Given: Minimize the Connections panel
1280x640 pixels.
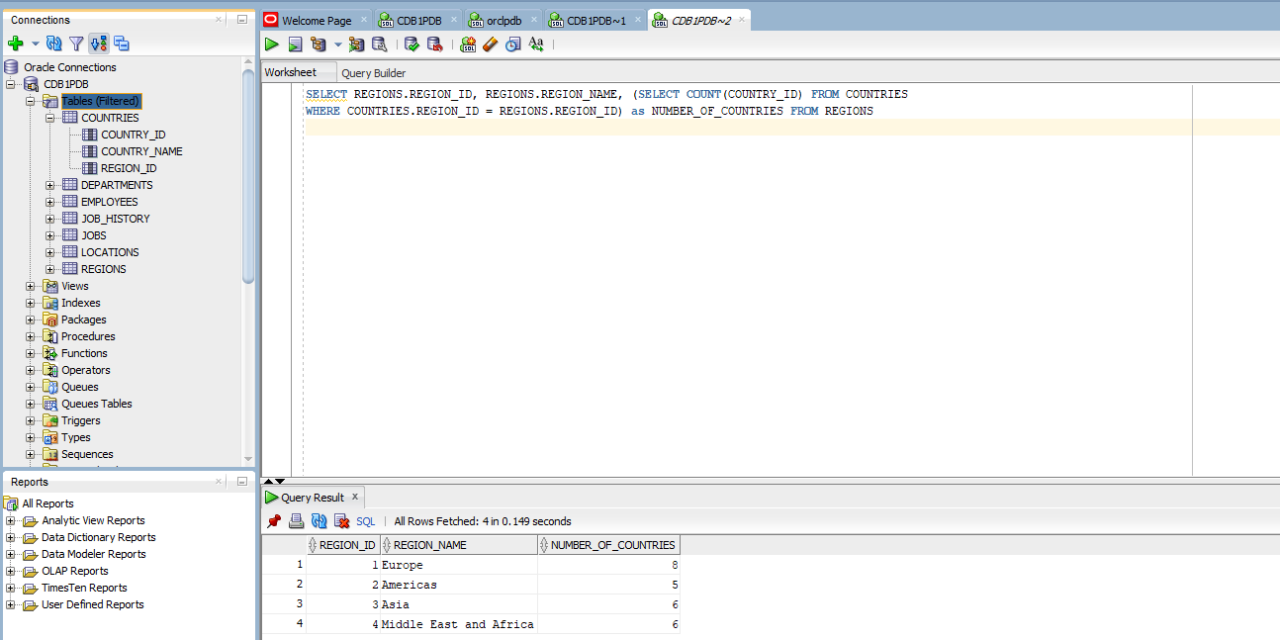Looking at the screenshot, I should 242,19.
